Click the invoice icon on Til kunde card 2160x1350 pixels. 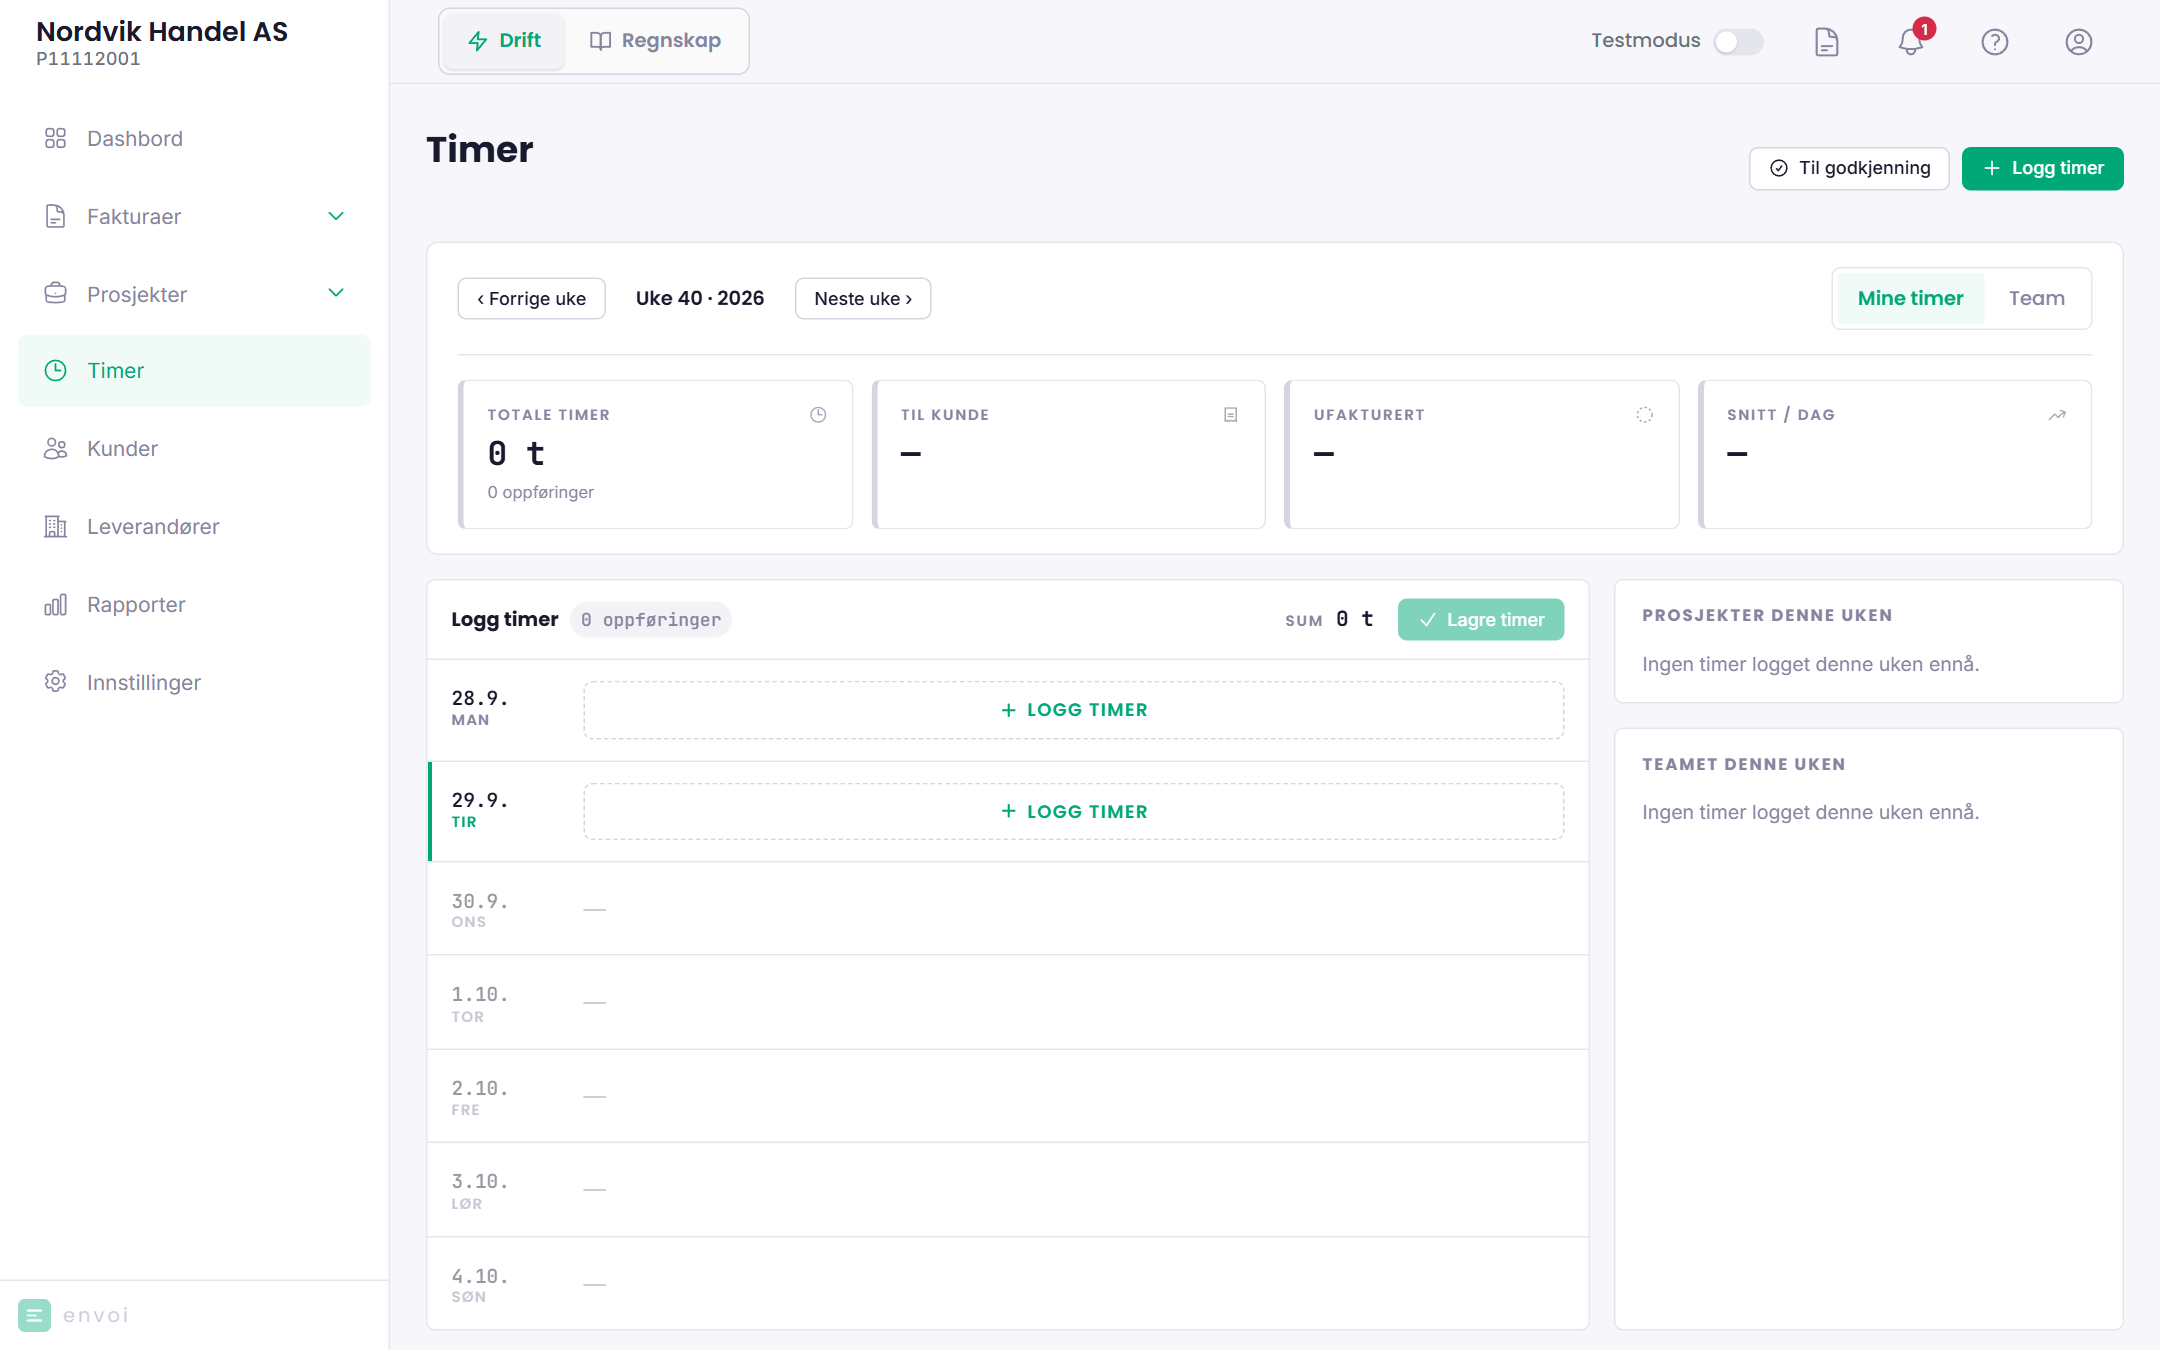point(1231,415)
